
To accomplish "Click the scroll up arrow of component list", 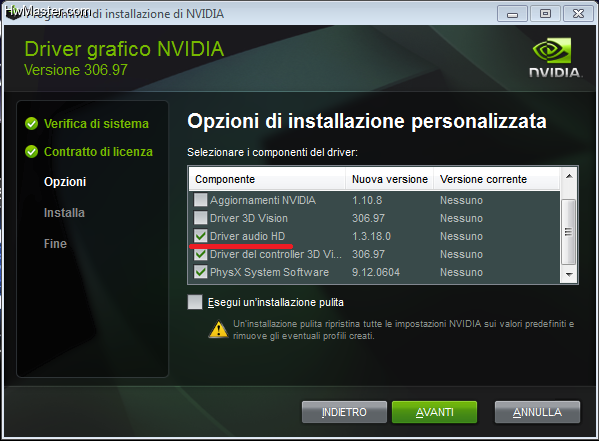I will 569,176.
